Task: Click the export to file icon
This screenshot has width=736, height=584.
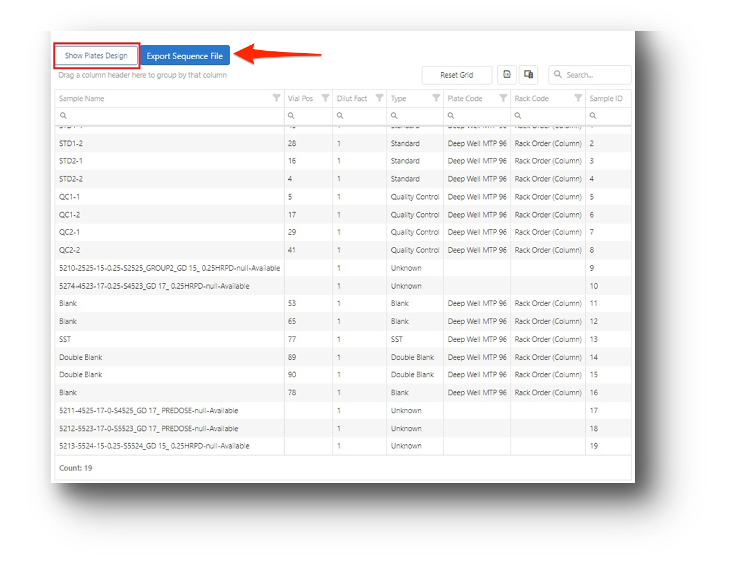Action: [507, 75]
